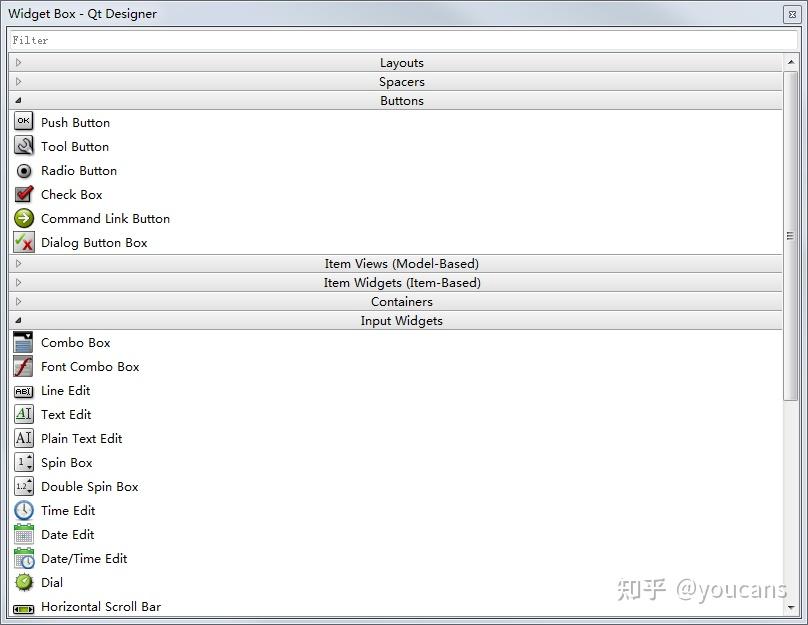Select the Combo Box widget icon

[x=23, y=342]
